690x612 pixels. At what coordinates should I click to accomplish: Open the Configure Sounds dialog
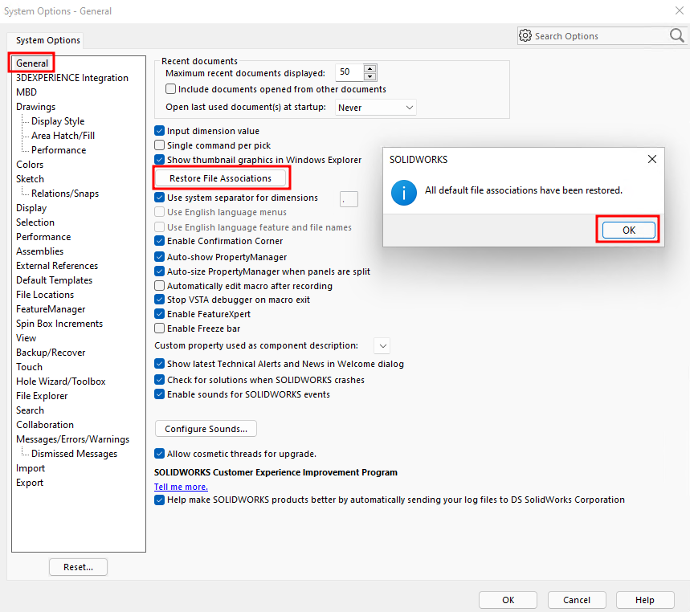point(206,429)
